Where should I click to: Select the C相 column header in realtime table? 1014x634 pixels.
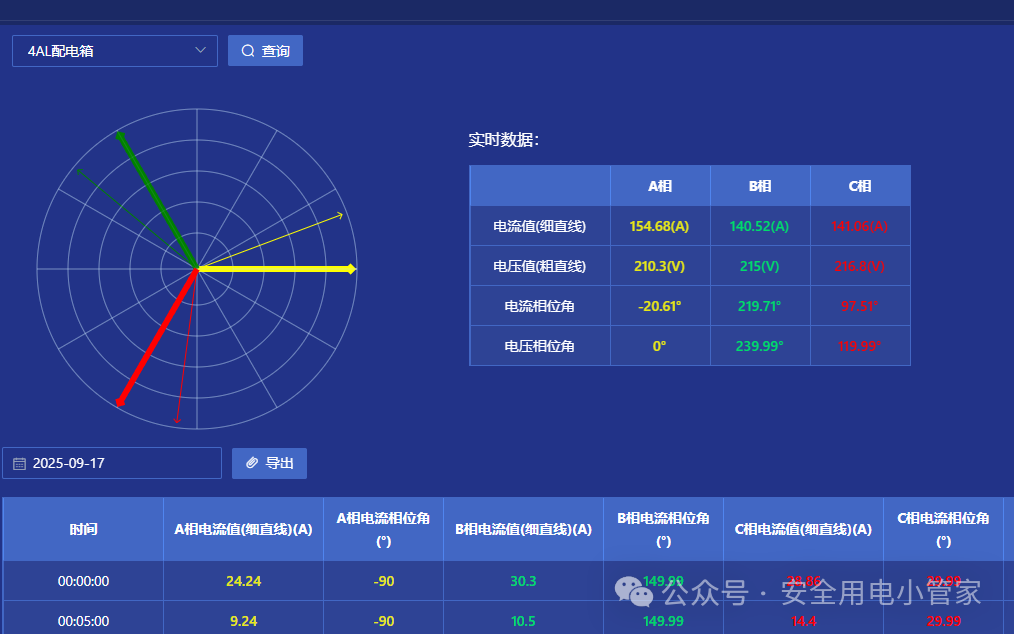click(860, 186)
